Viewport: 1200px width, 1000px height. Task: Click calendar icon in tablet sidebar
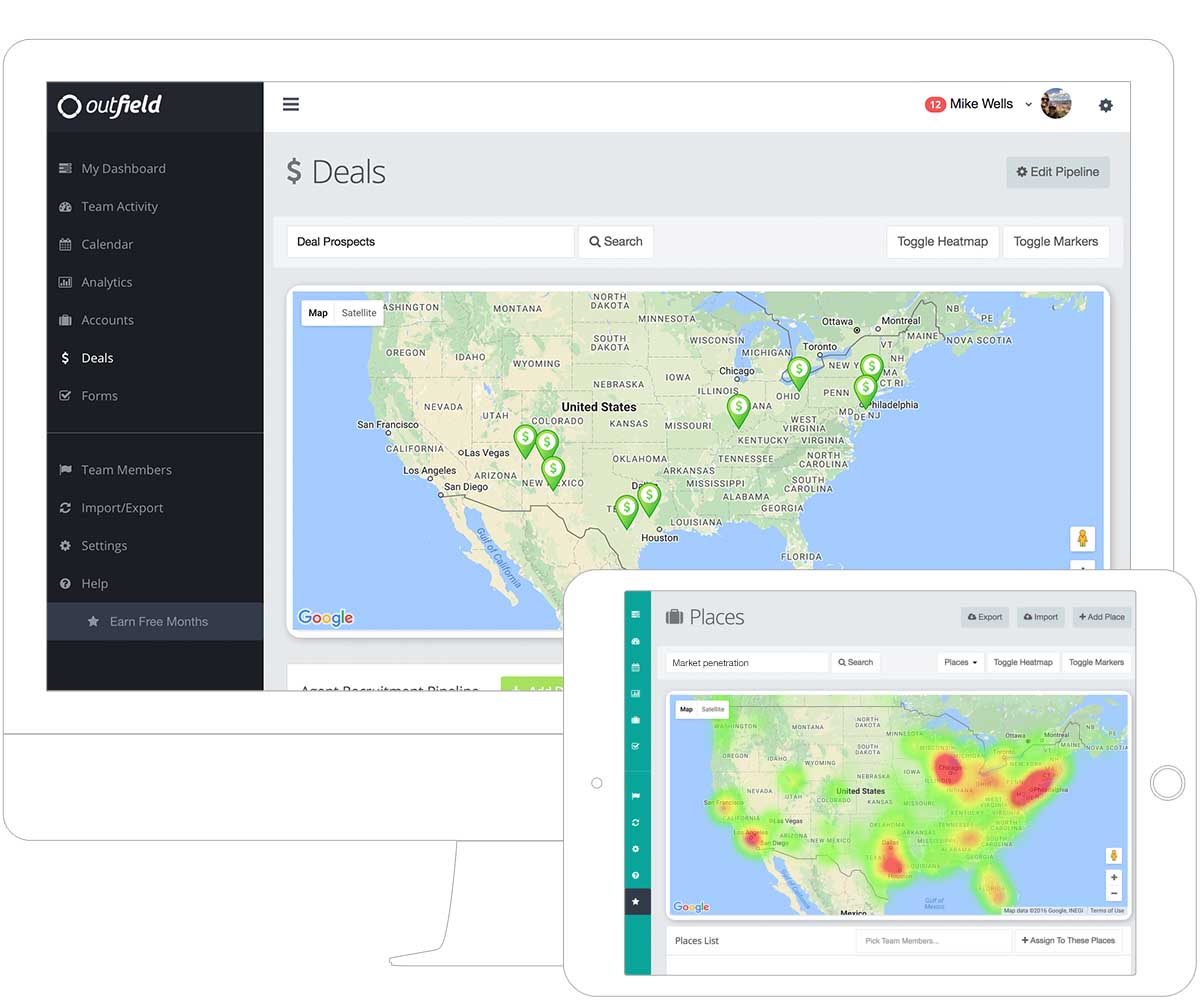[637, 667]
